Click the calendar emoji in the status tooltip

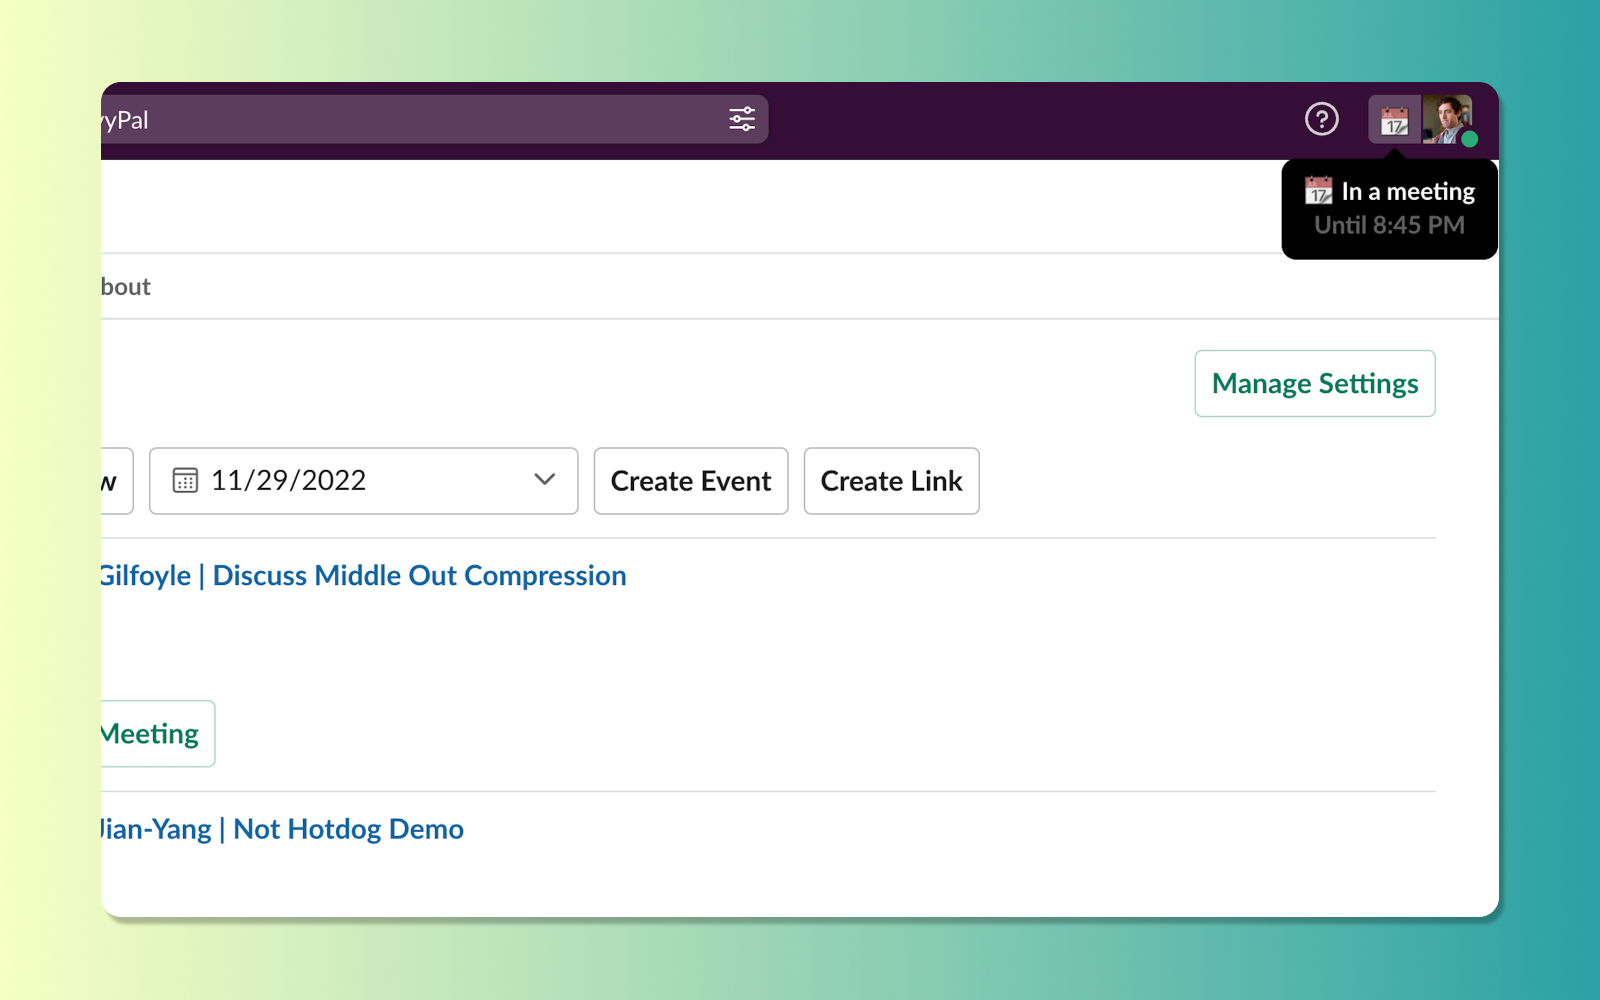click(x=1318, y=191)
